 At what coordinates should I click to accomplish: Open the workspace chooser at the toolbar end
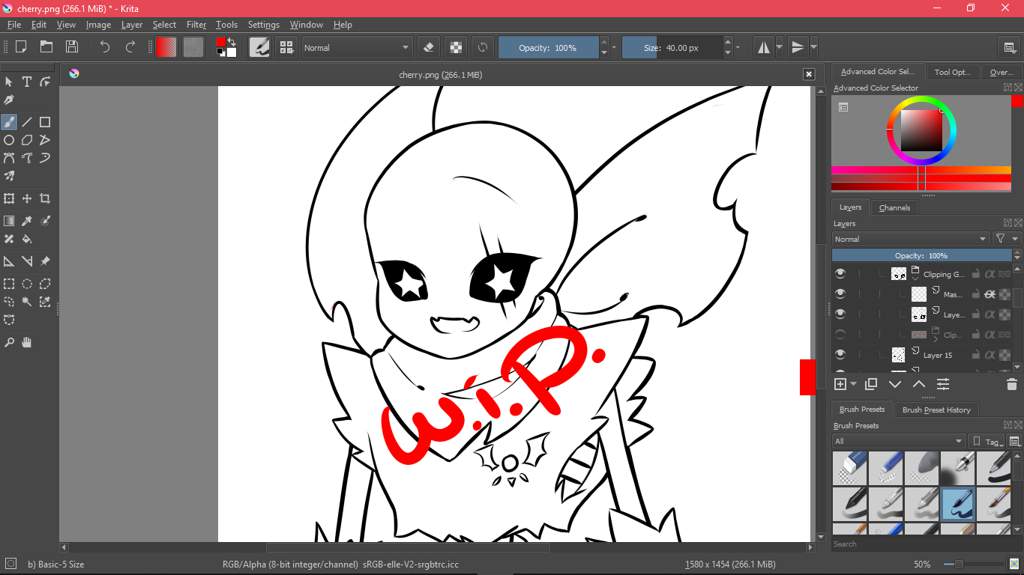[x=1009, y=47]
